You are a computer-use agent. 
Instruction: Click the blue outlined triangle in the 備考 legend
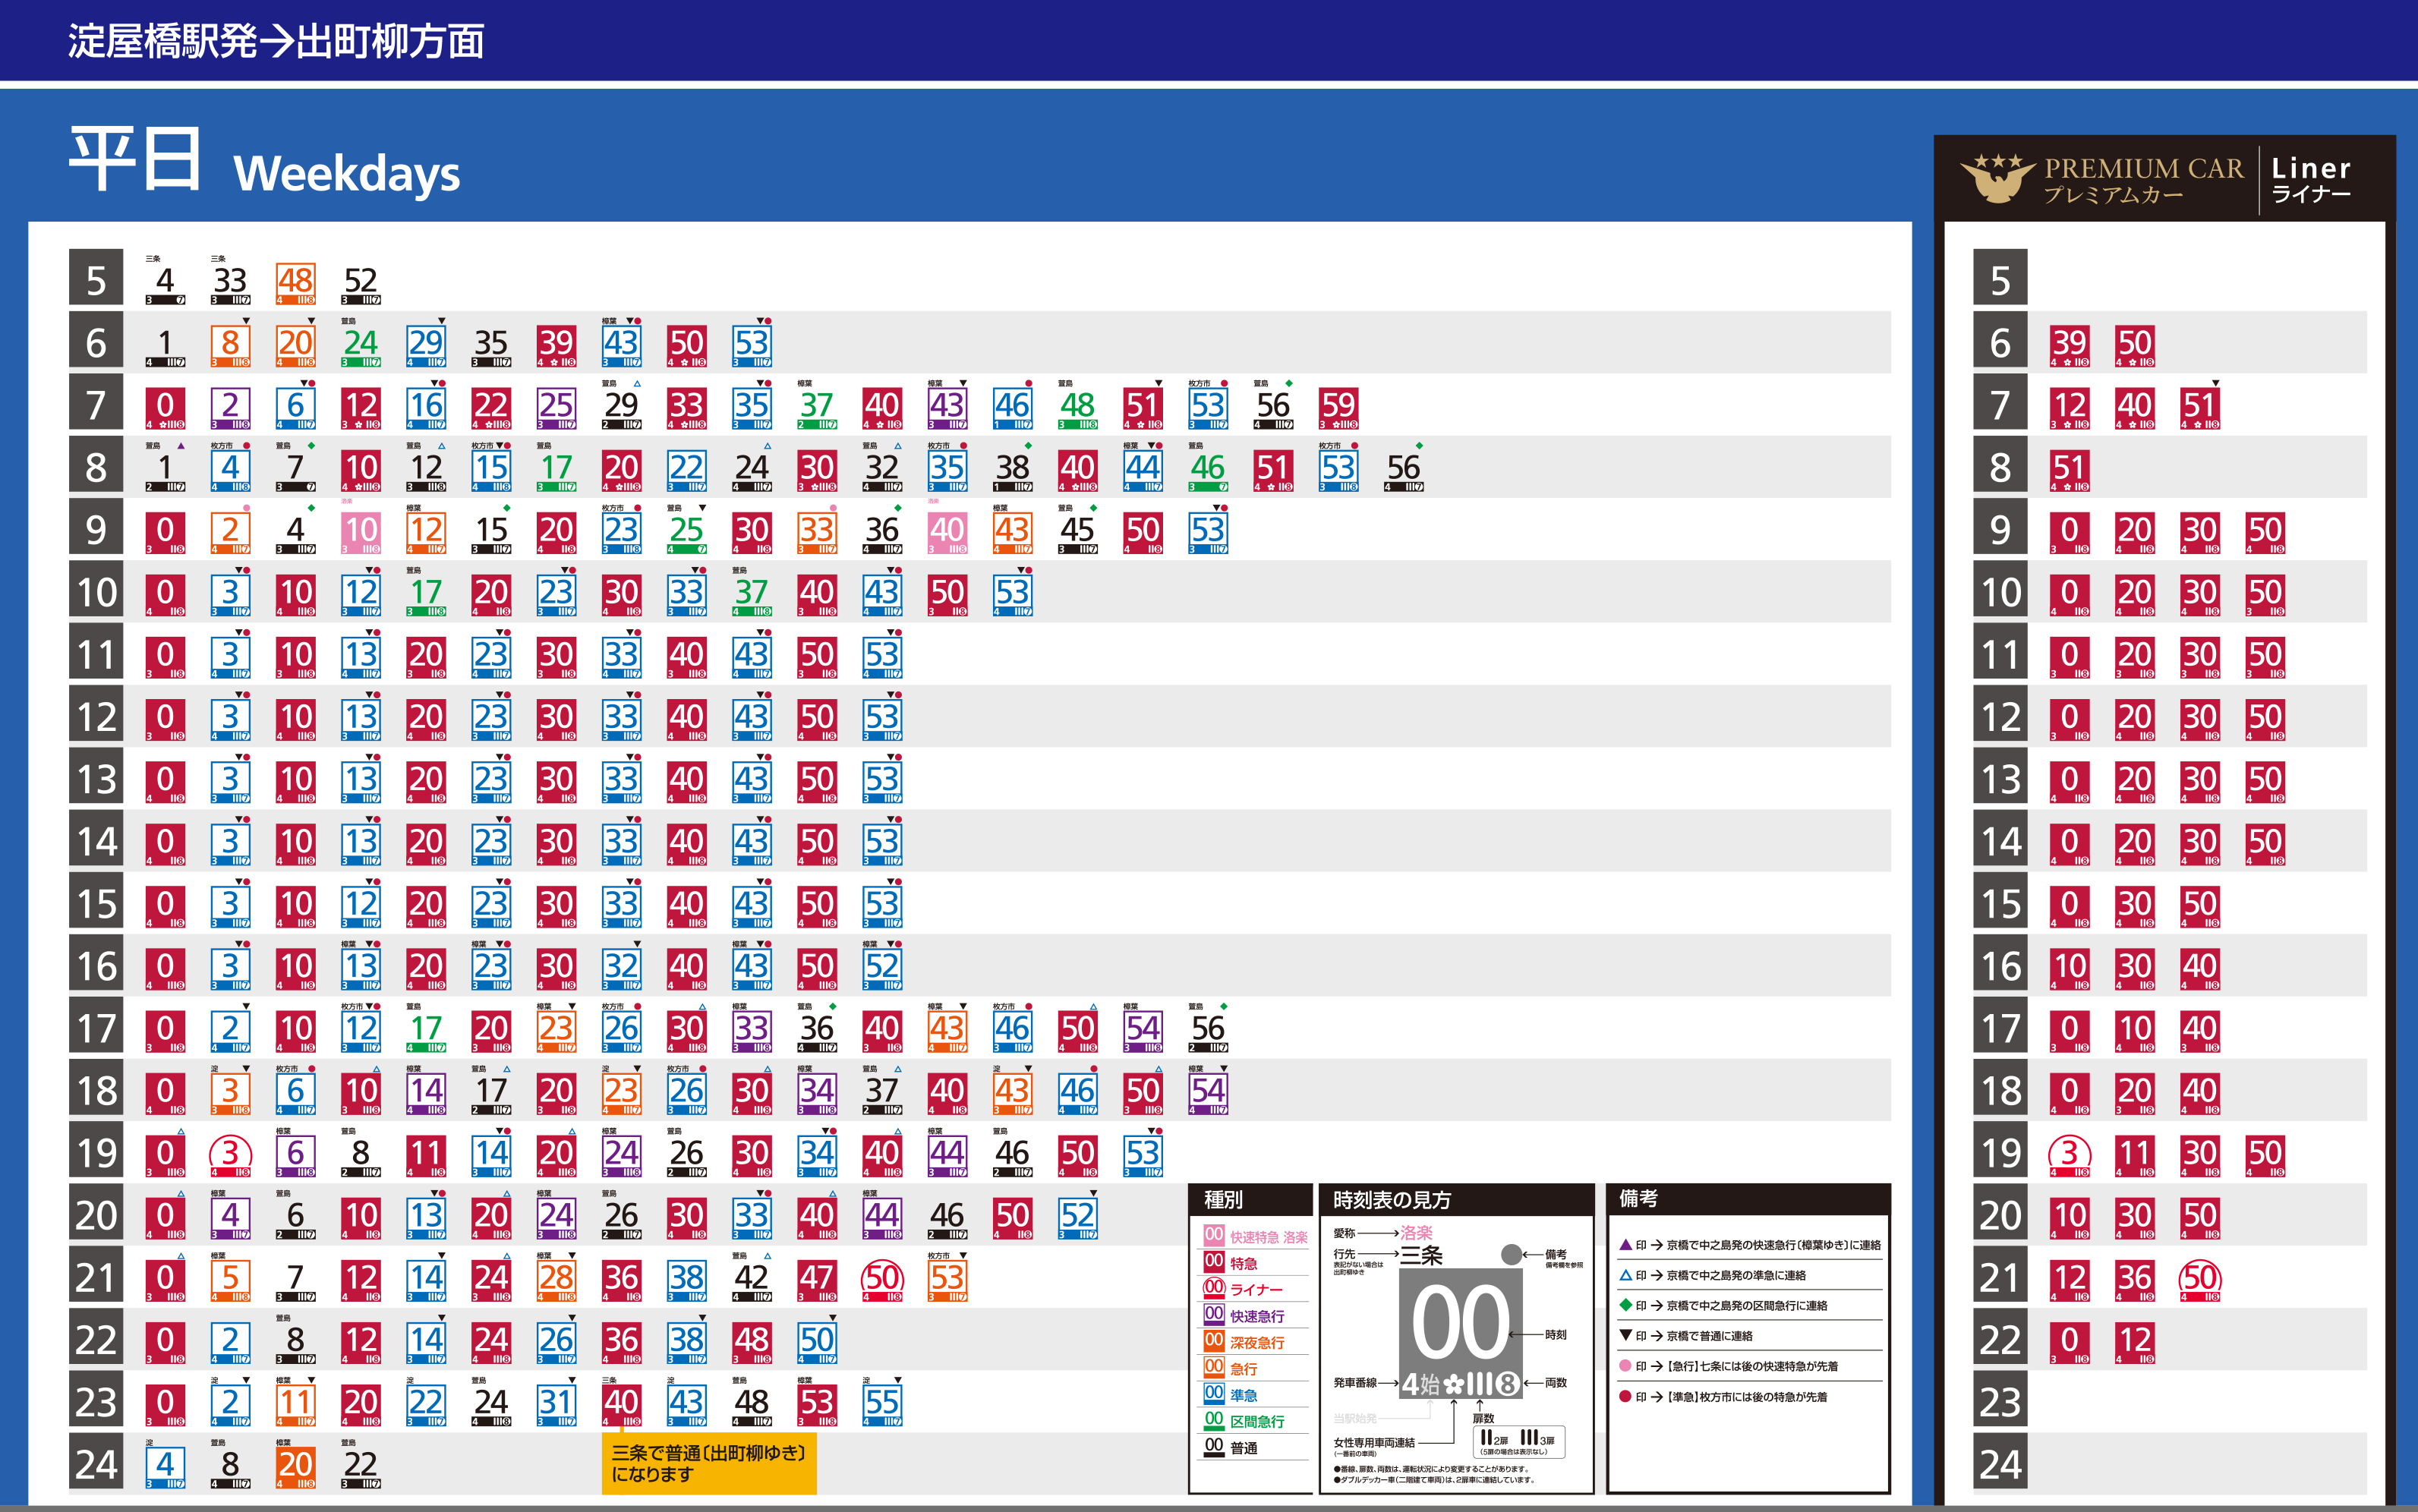[x=1625, y=1275]
